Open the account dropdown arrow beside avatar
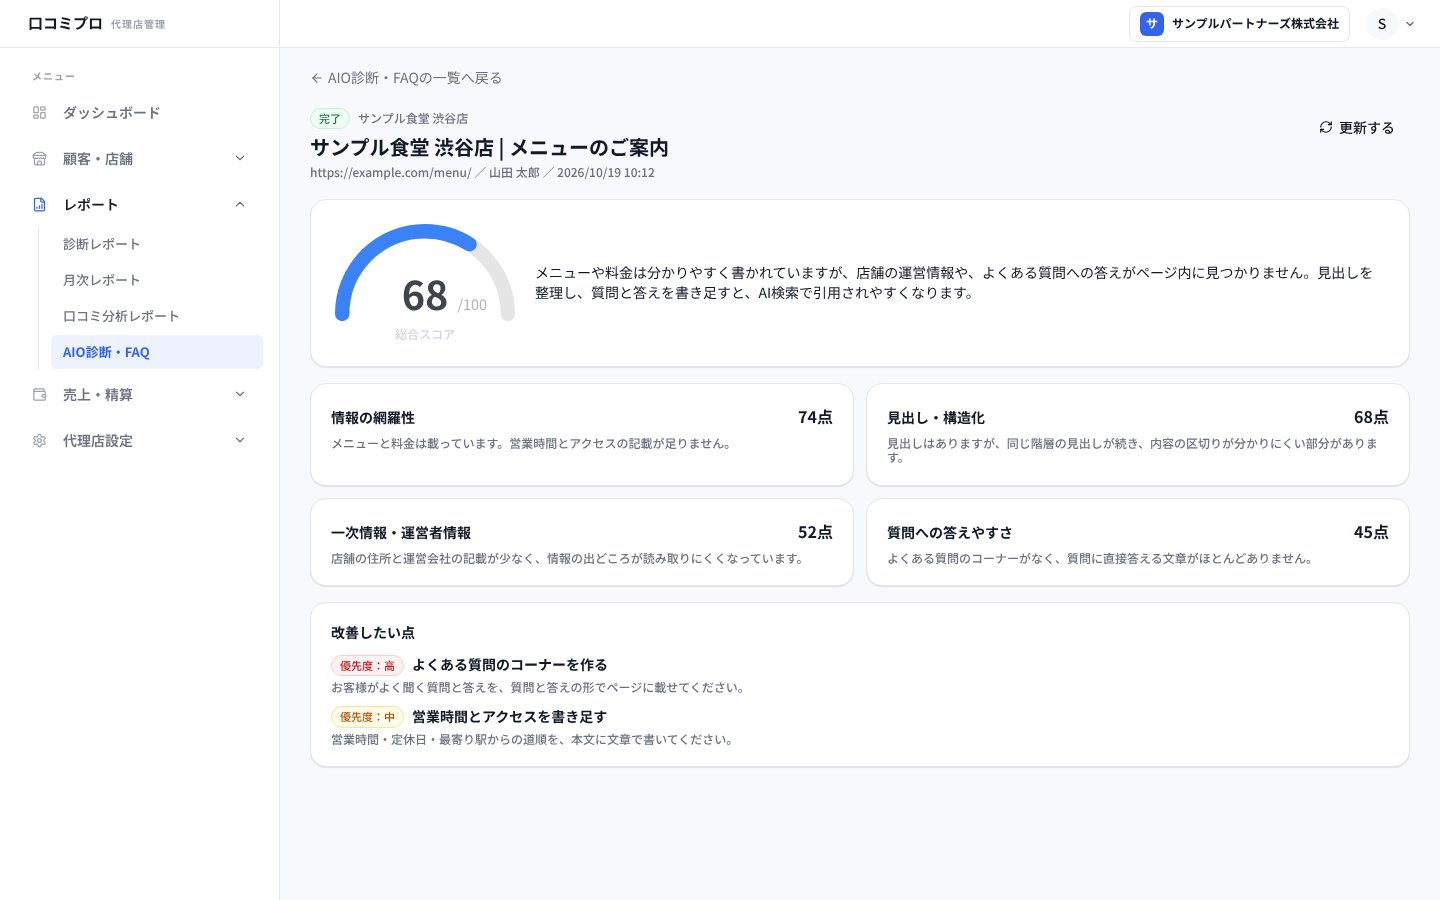The width and height of the screenshot is (1440, 900). [x=1410, y=24]
